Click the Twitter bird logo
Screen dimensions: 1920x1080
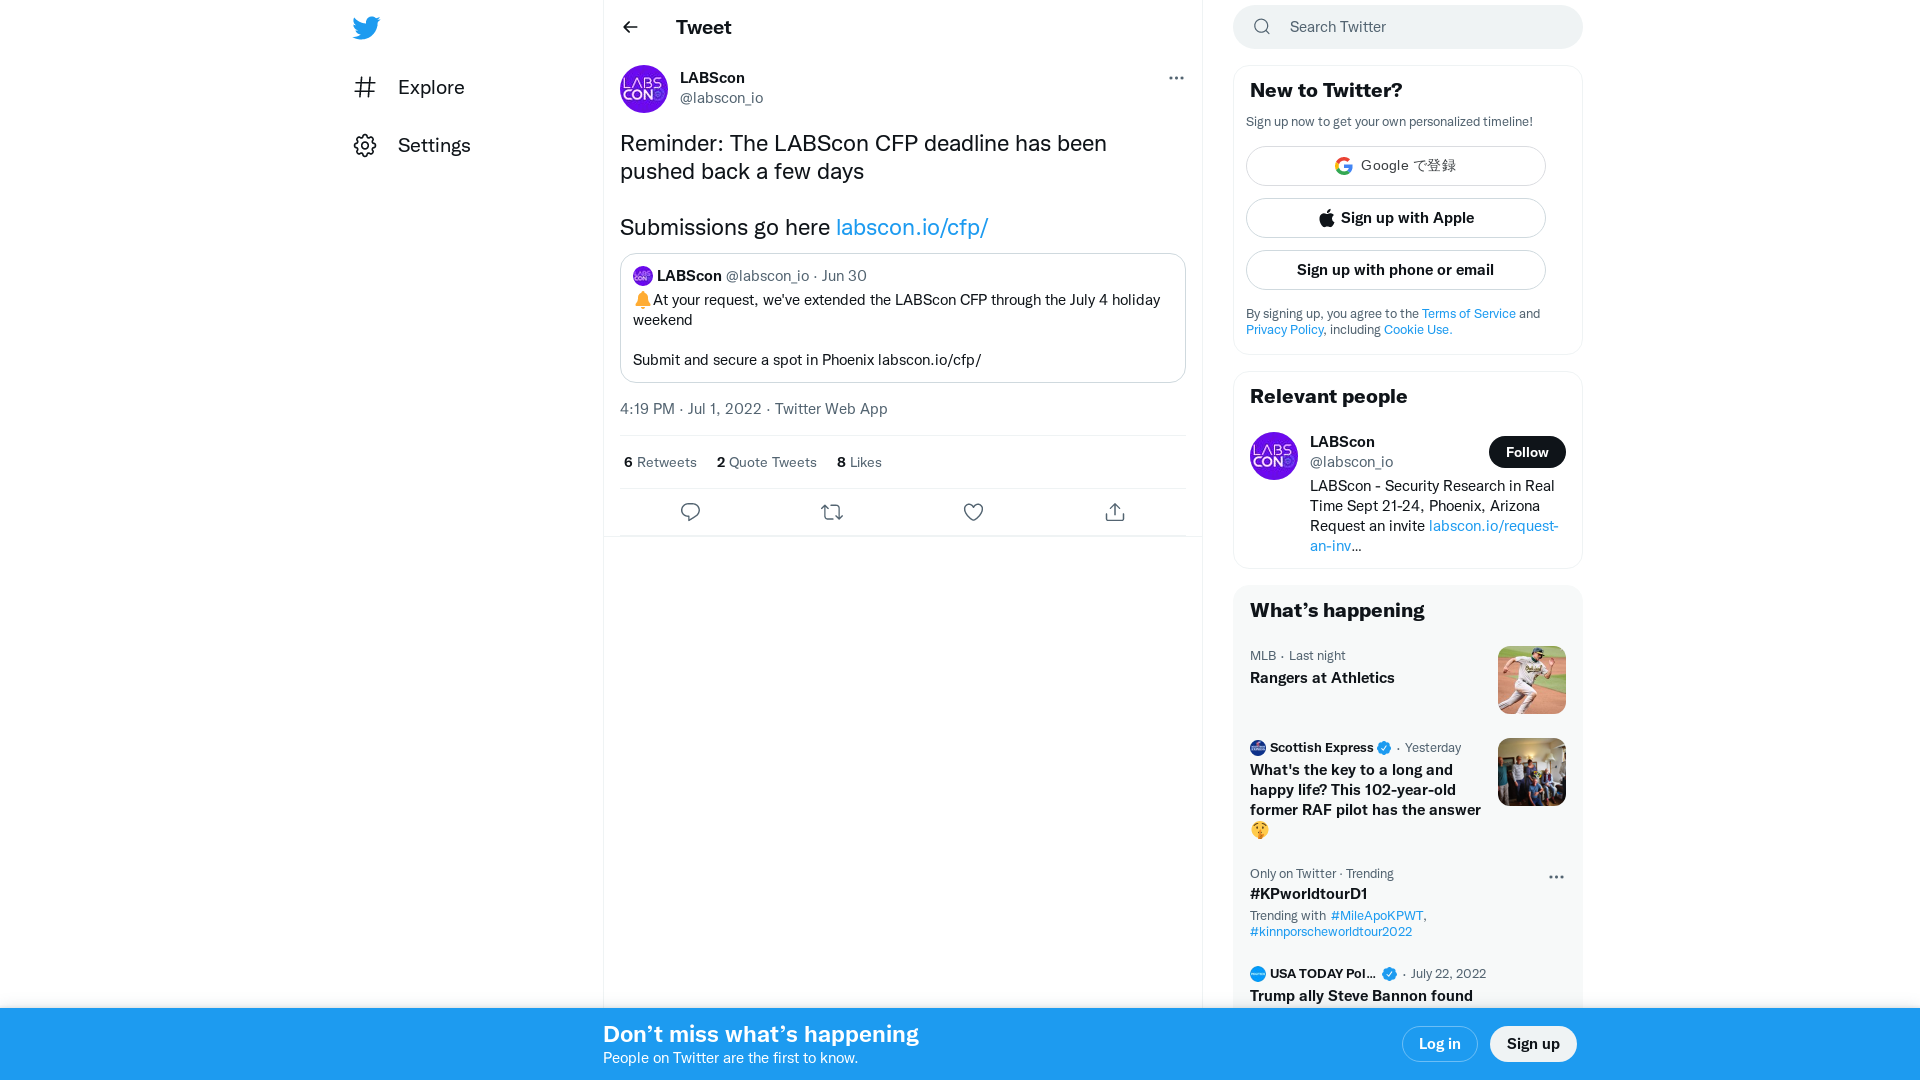(x=366, y=28)
